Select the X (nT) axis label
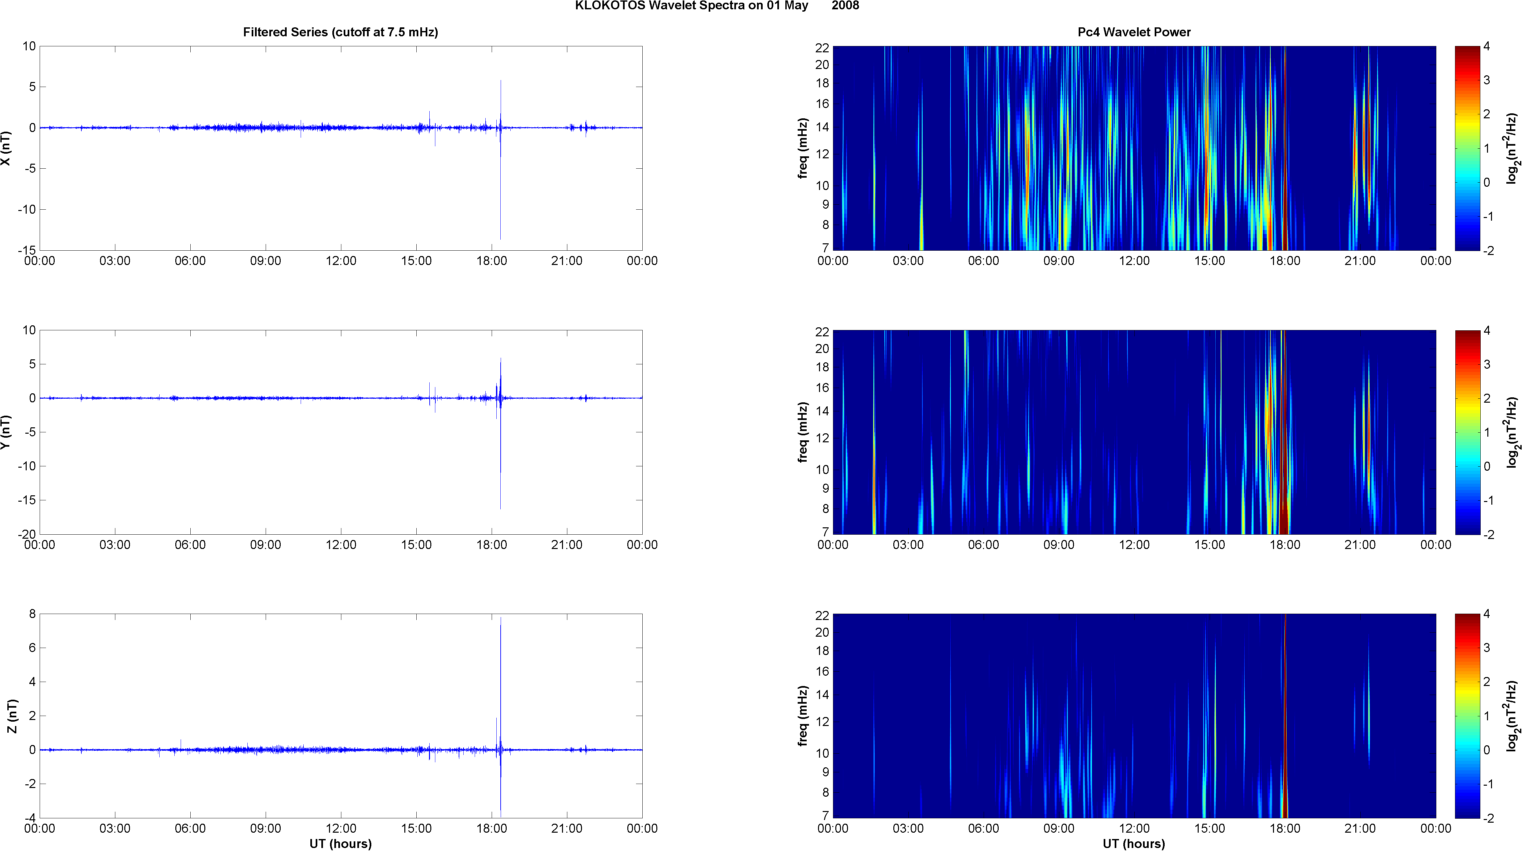The image size is (1522, 851). (7, 148)
